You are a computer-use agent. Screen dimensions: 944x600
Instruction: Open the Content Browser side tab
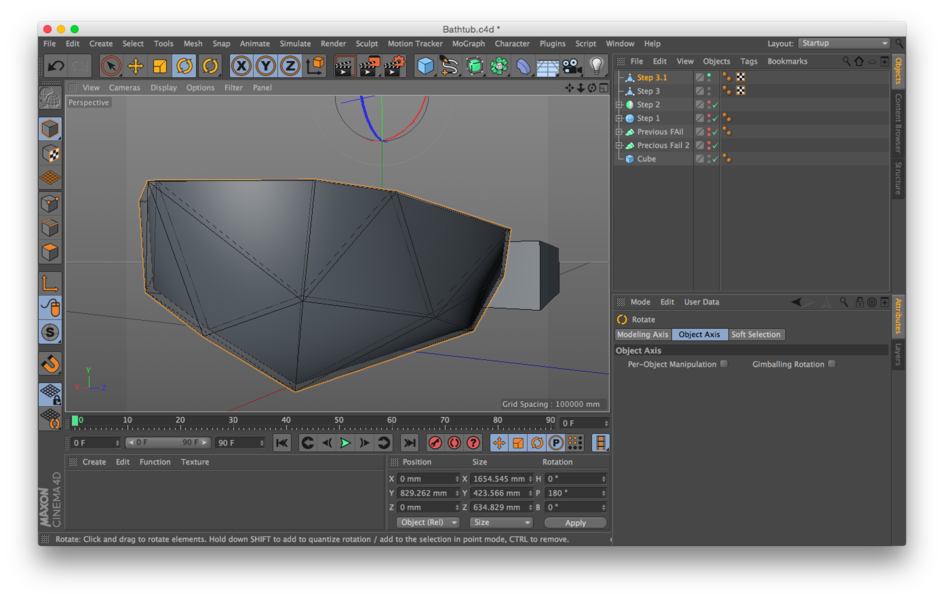click(x=898, y=123)
